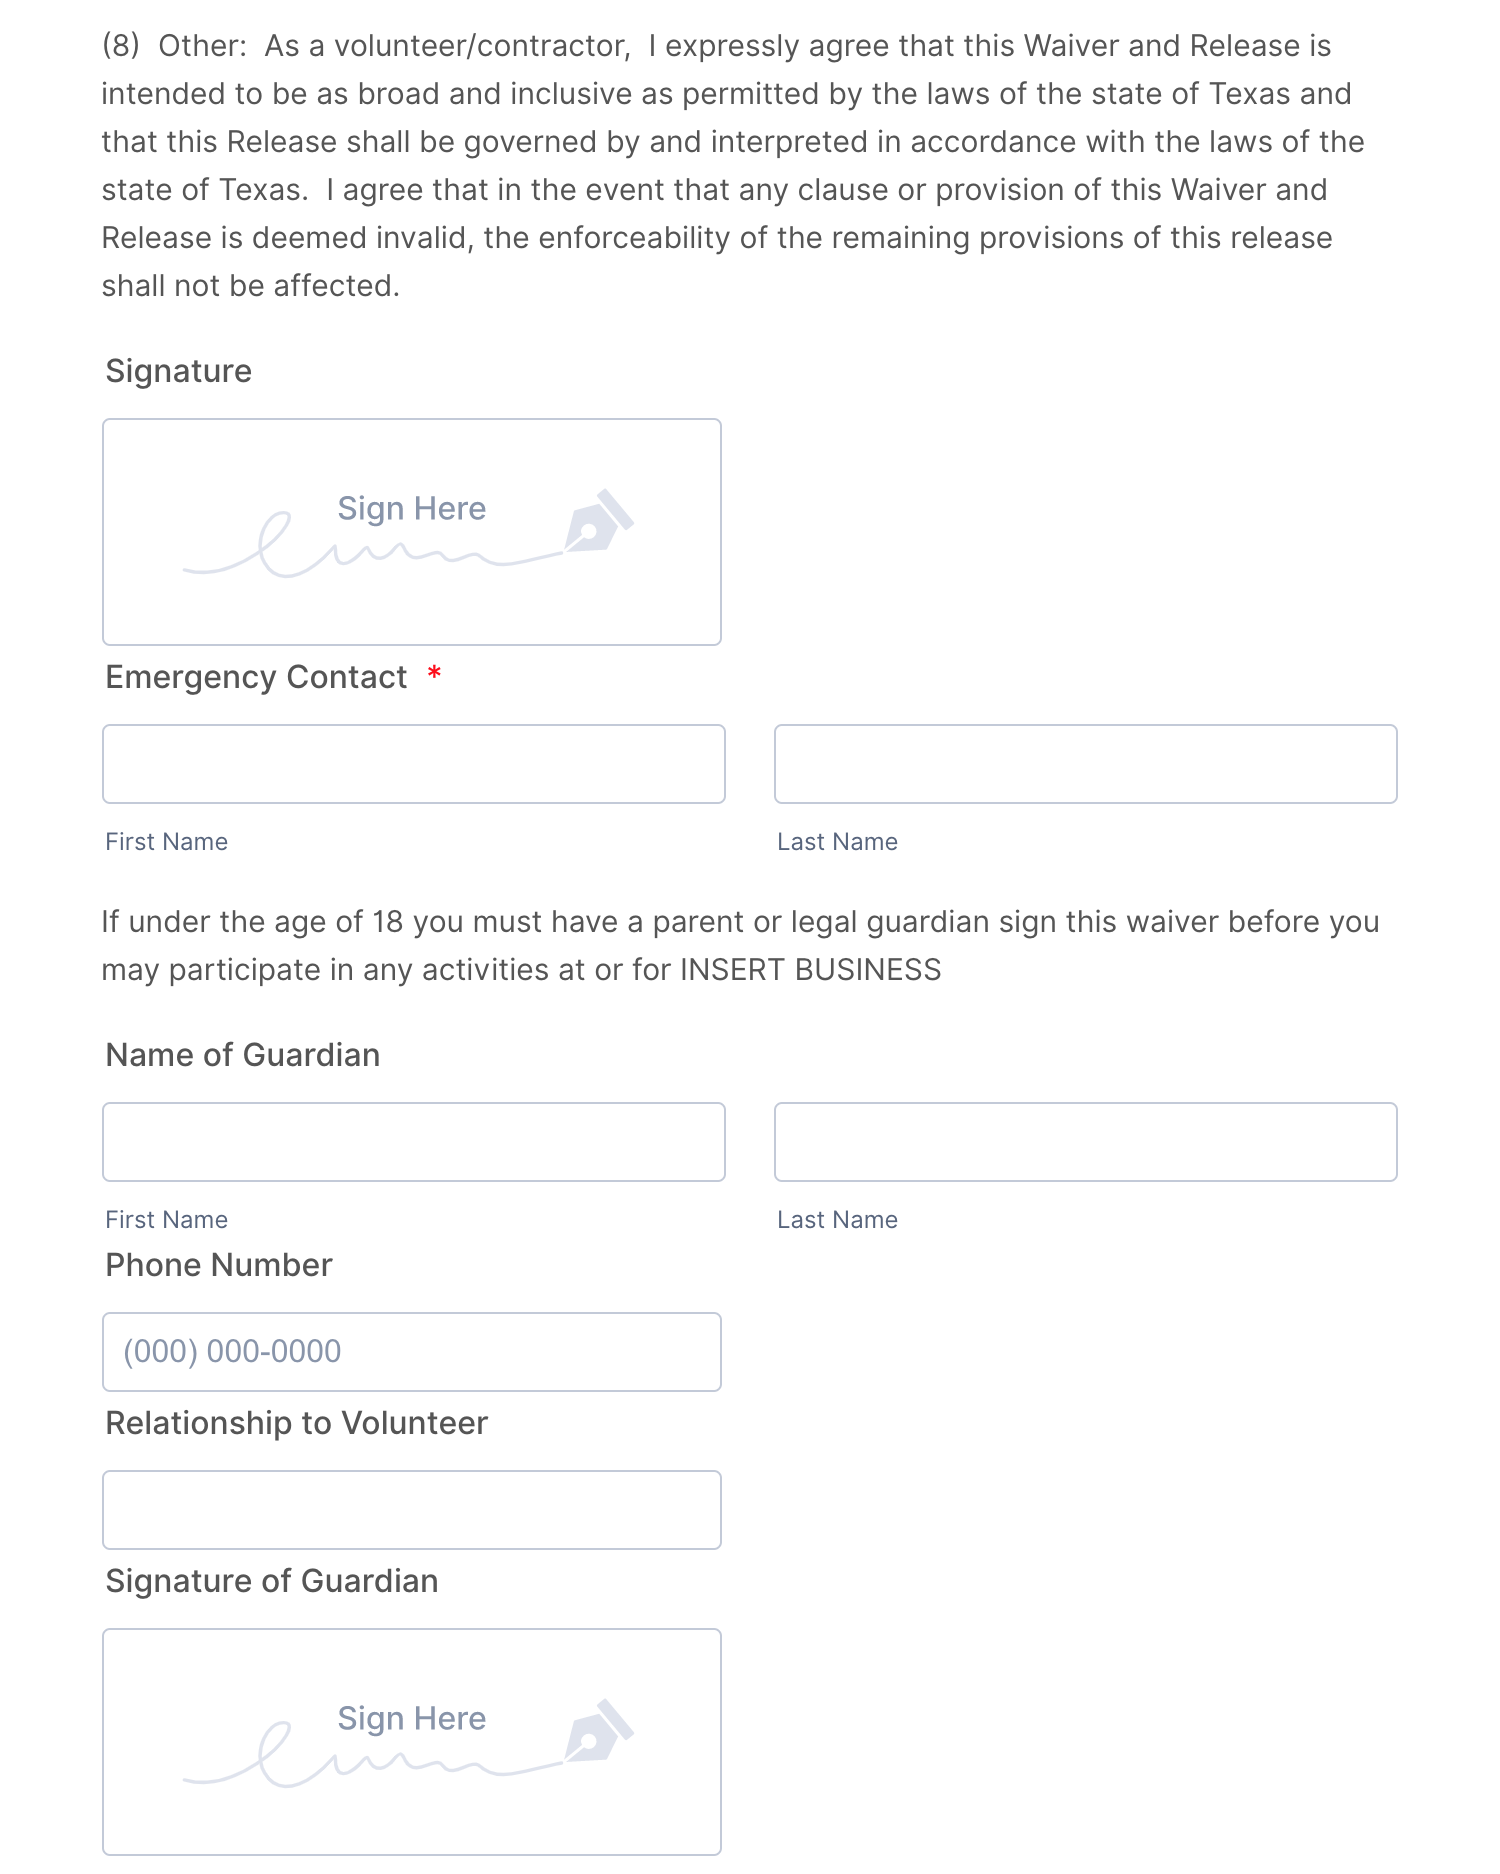Click the "Emergency Contact" field label
The width and height of the screenshot is (1500, 1874).
[x=256, y=677]
